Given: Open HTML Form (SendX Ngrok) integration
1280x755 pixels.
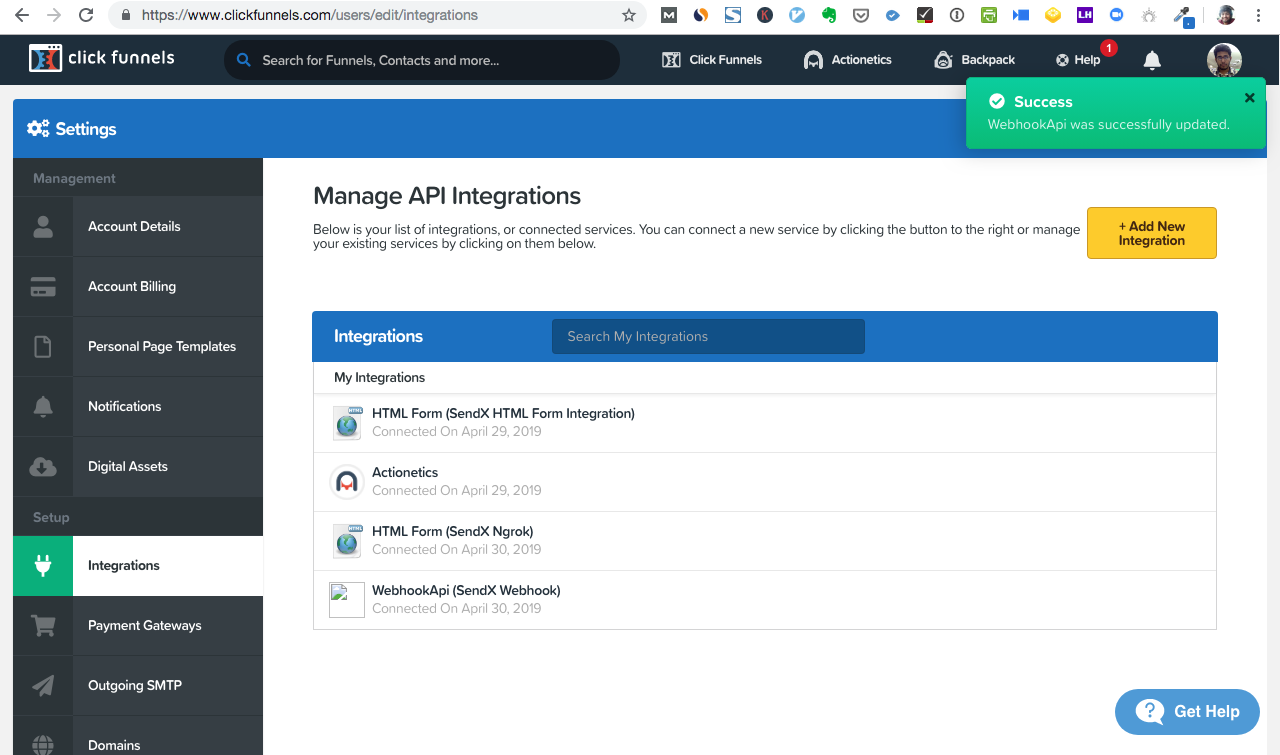Looking at the screenshot, I should click(x=765, y=541).
